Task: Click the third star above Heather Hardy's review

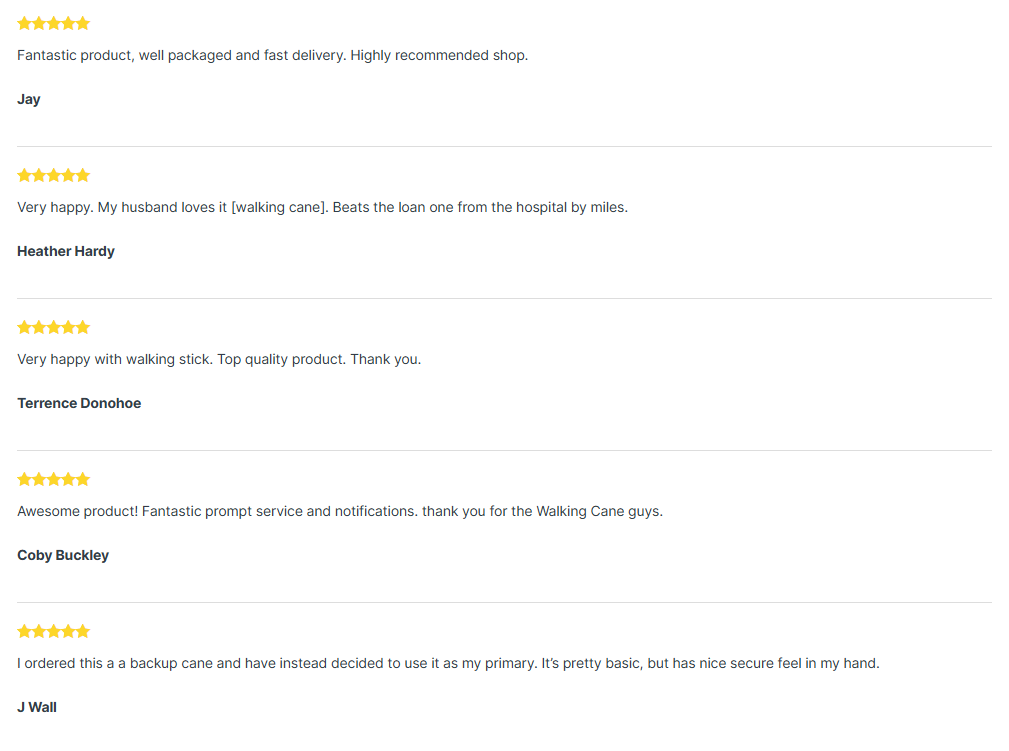Action: (54, 175)
